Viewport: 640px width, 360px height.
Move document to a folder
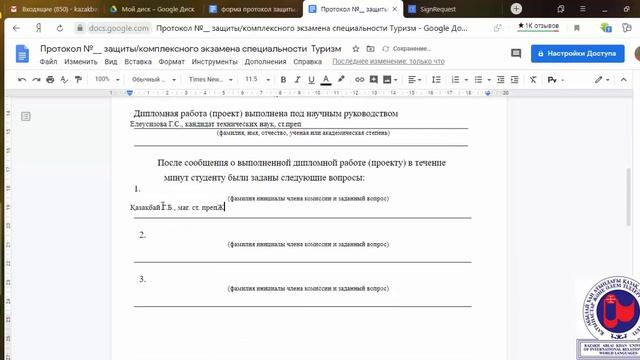[370, 49]
